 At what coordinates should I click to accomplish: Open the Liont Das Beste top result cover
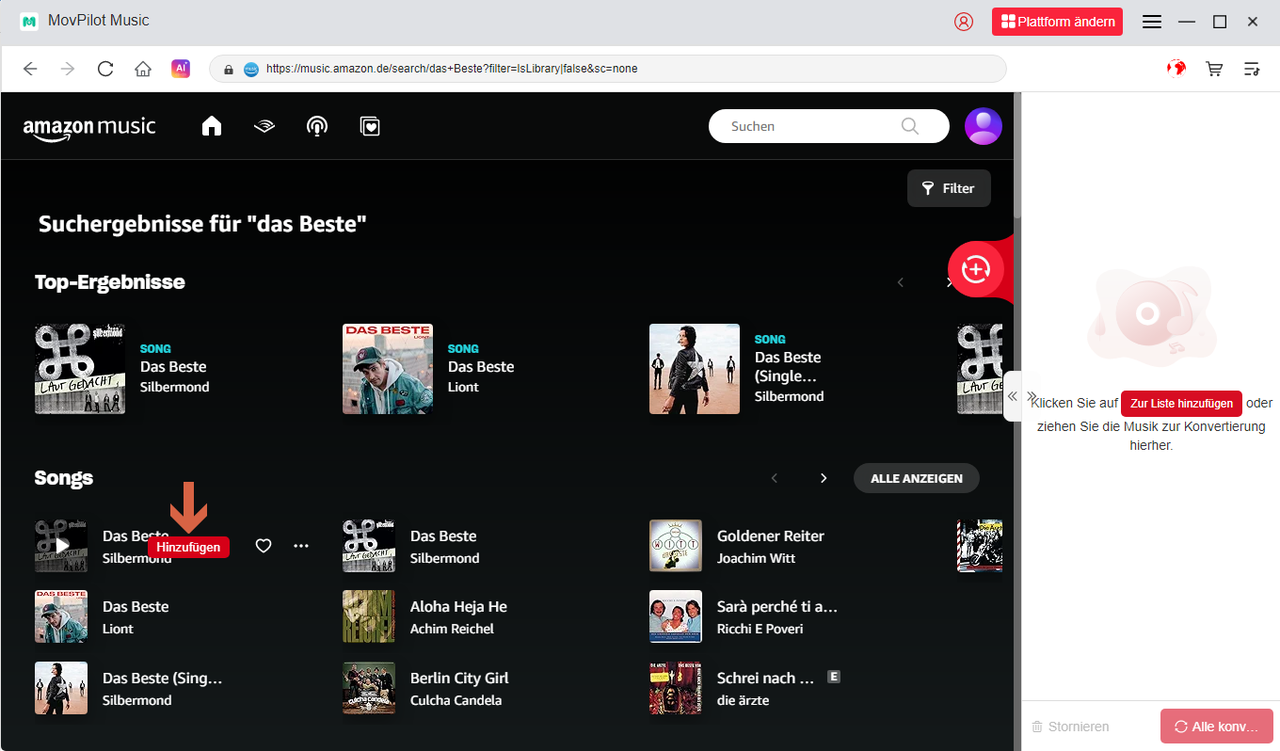(x=388, y=369)
